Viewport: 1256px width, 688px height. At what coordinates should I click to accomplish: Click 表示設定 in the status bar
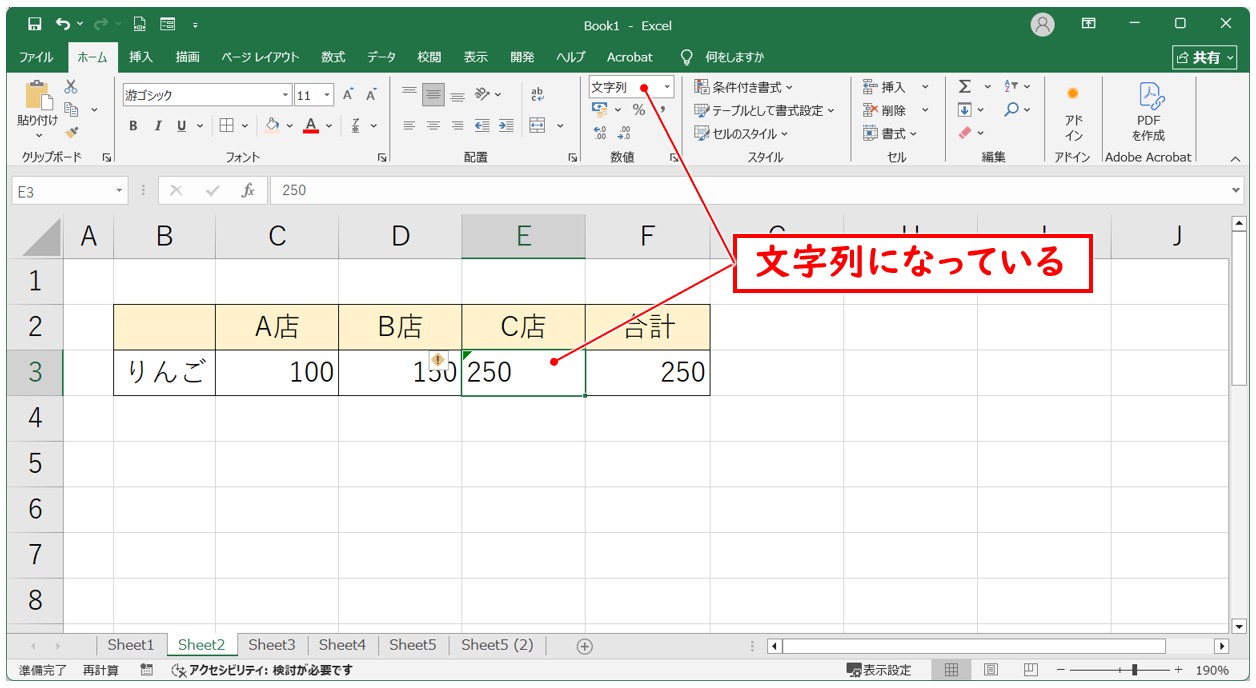point(879,670)
